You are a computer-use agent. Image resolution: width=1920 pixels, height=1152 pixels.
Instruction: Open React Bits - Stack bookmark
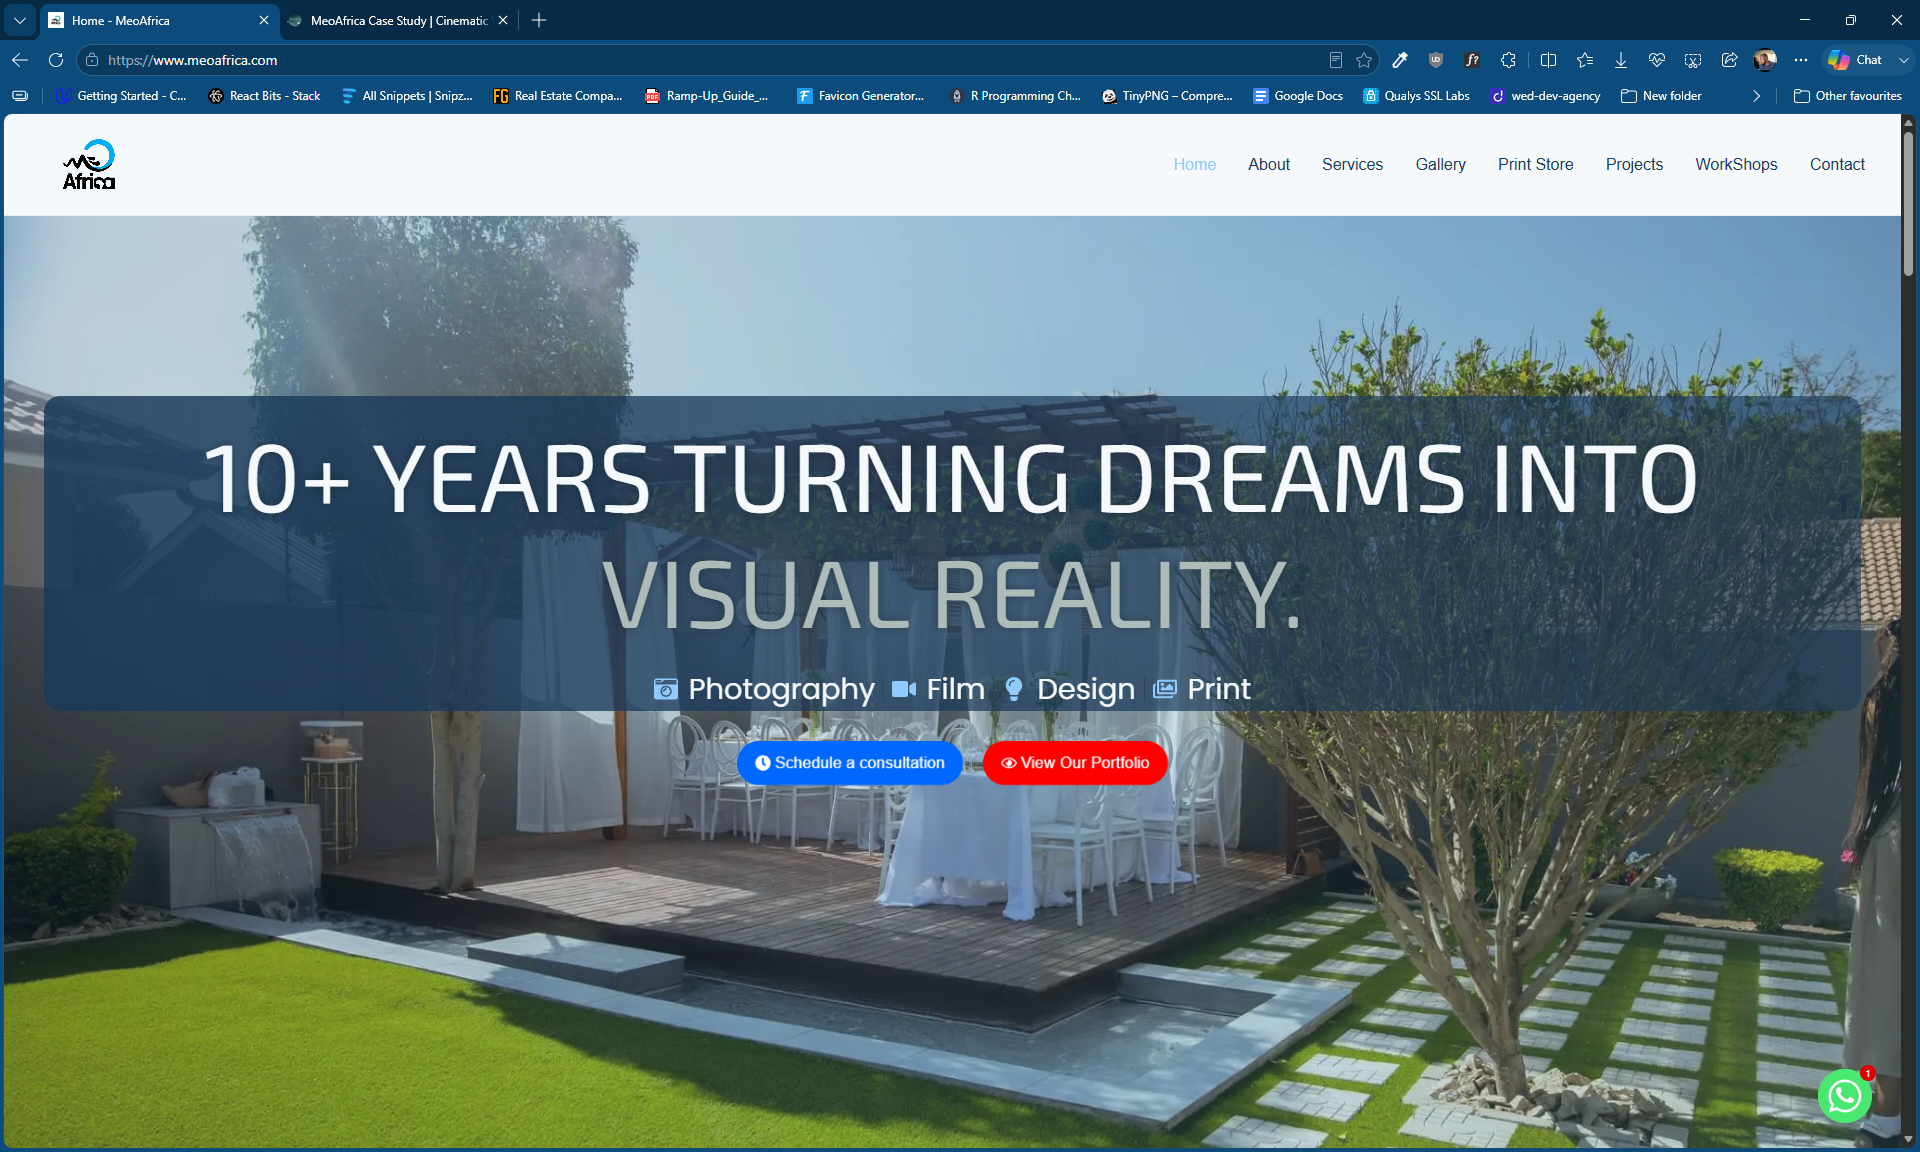click(264, 96)
